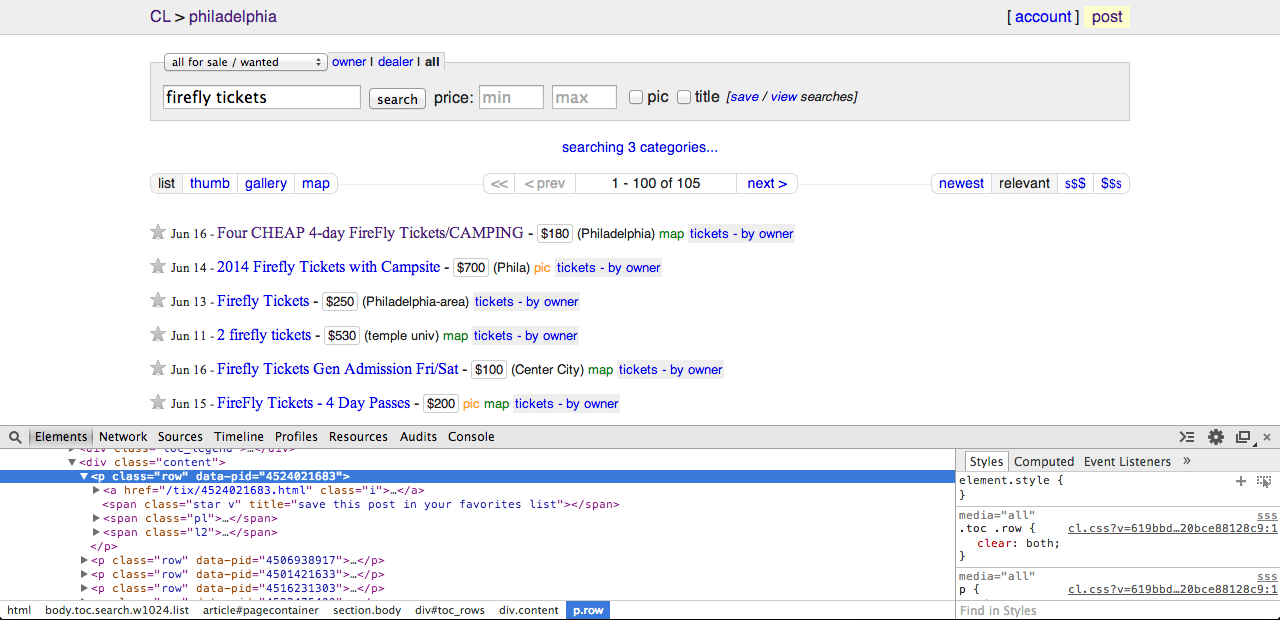Image resolution: width=1280 pixels, height=620 pixels.
Task: Open the "2014 Firefly Tickets with Campsite" listing
Action: [329, 267]
